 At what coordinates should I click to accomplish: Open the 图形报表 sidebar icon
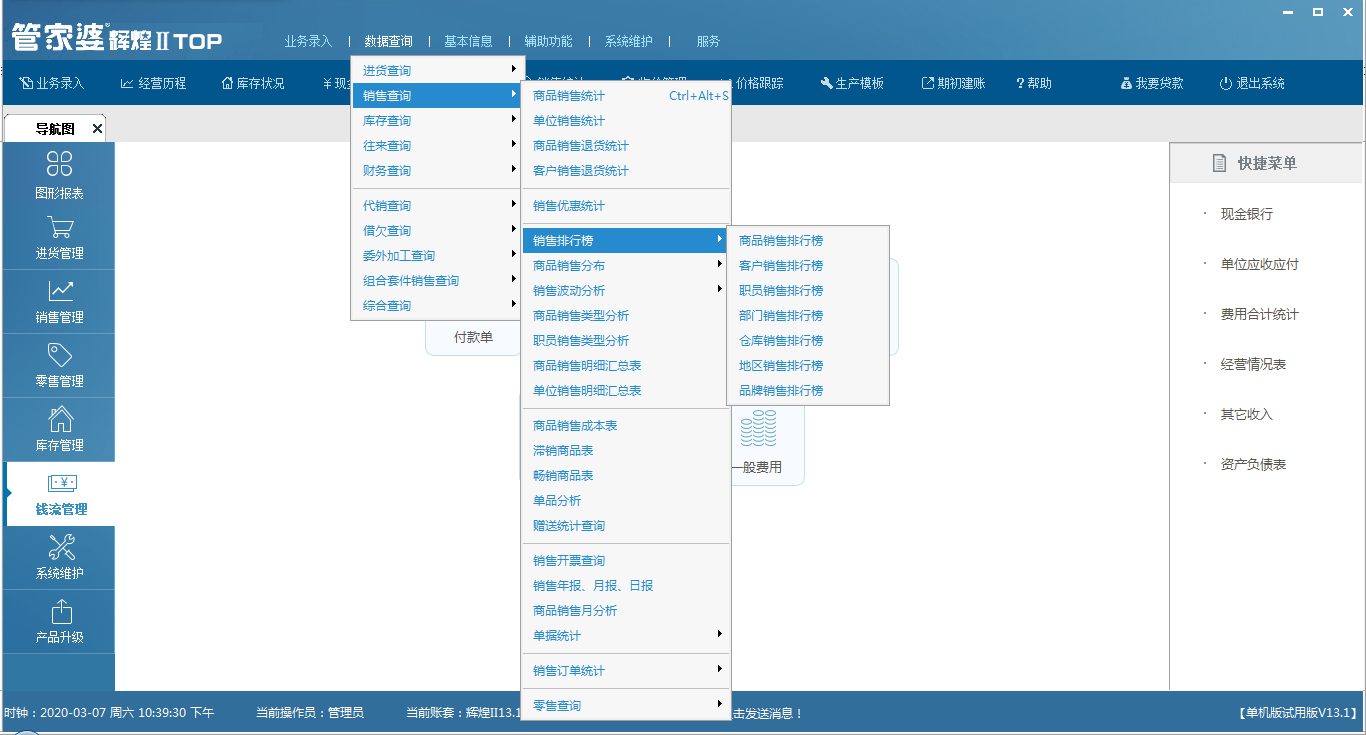pyautogui.click(x=59, y=165)
